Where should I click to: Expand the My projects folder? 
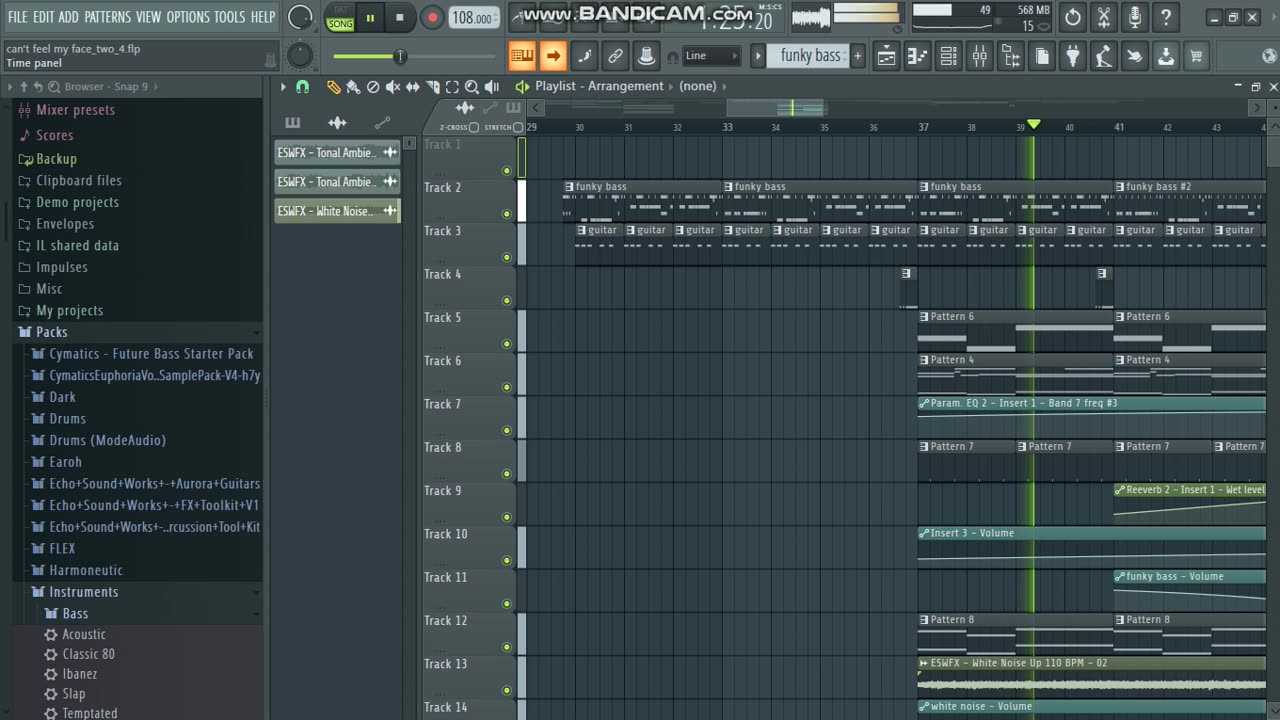pyautogui.click(x=69, y=310)
